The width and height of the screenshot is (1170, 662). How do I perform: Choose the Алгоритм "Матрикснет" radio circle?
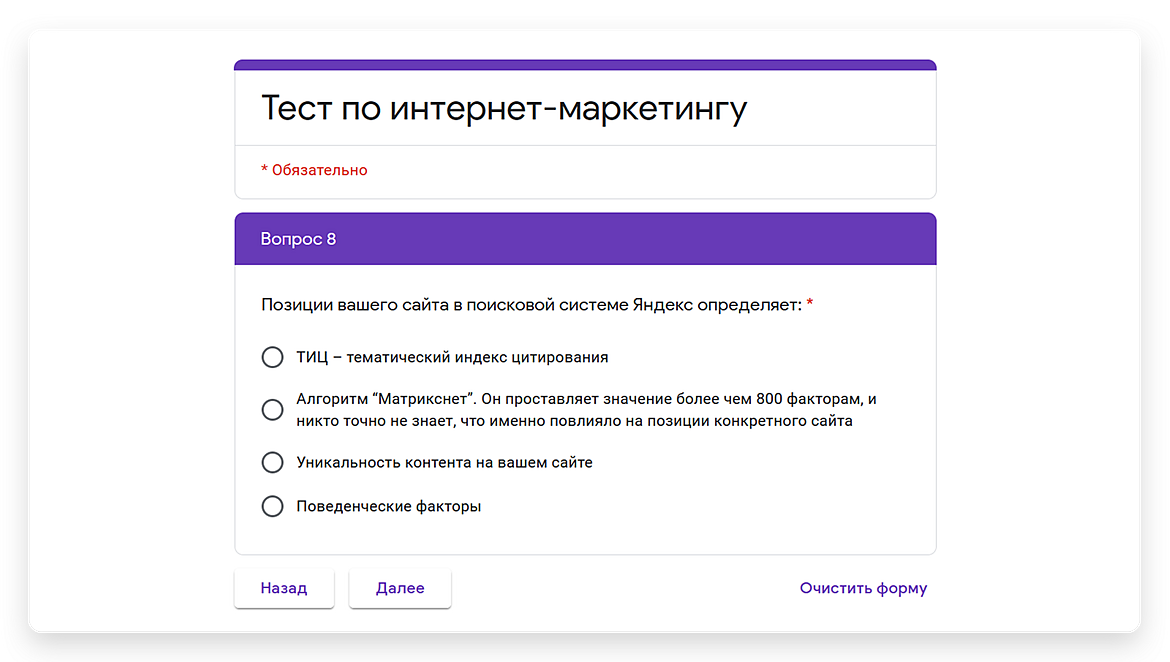click(x=272, y=410)
